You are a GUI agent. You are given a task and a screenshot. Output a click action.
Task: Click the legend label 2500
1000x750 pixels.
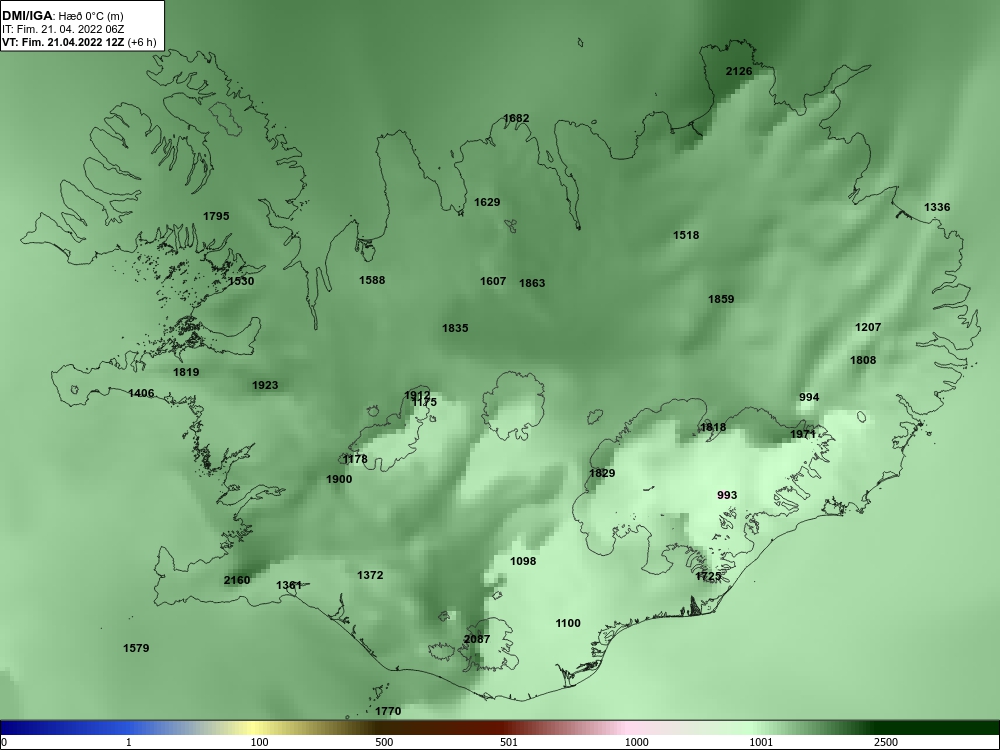[x=886, y=742]
